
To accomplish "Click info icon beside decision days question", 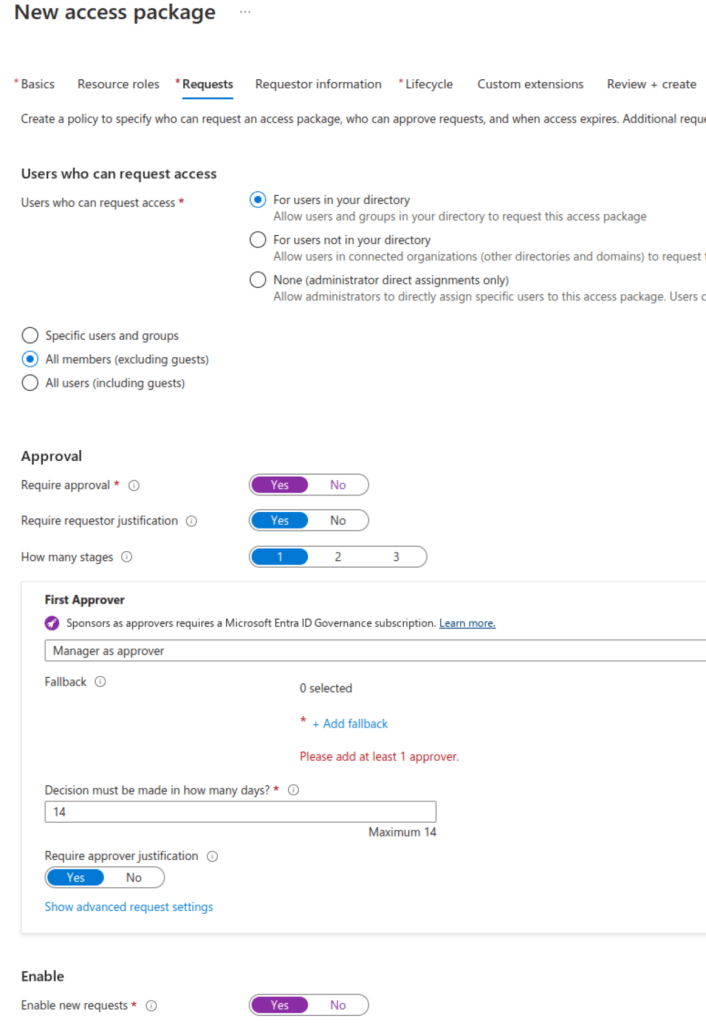I will [x=293, y=790].
